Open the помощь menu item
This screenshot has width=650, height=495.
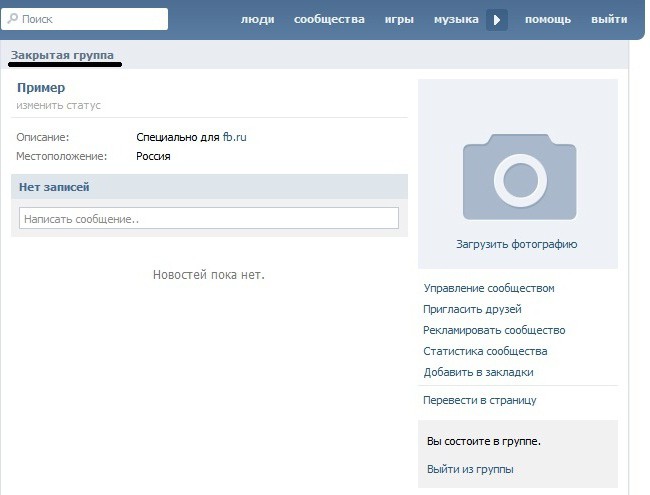tap(548, 19)
